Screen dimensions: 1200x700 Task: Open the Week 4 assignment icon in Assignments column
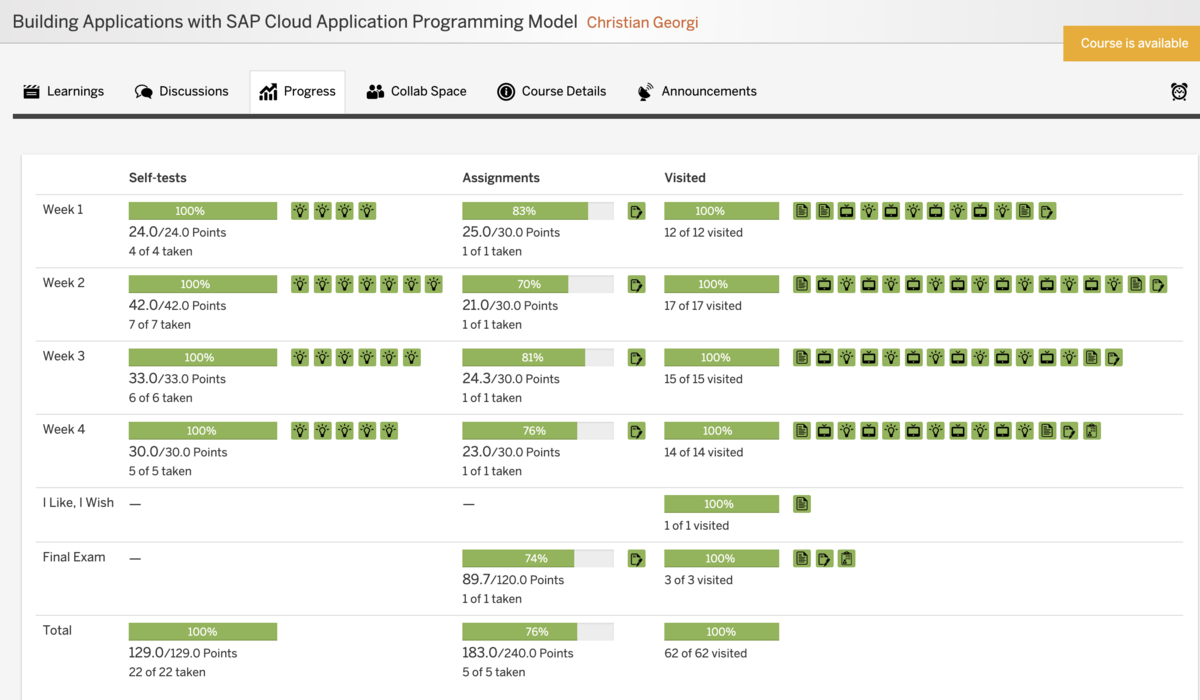[x=636, y=431]
